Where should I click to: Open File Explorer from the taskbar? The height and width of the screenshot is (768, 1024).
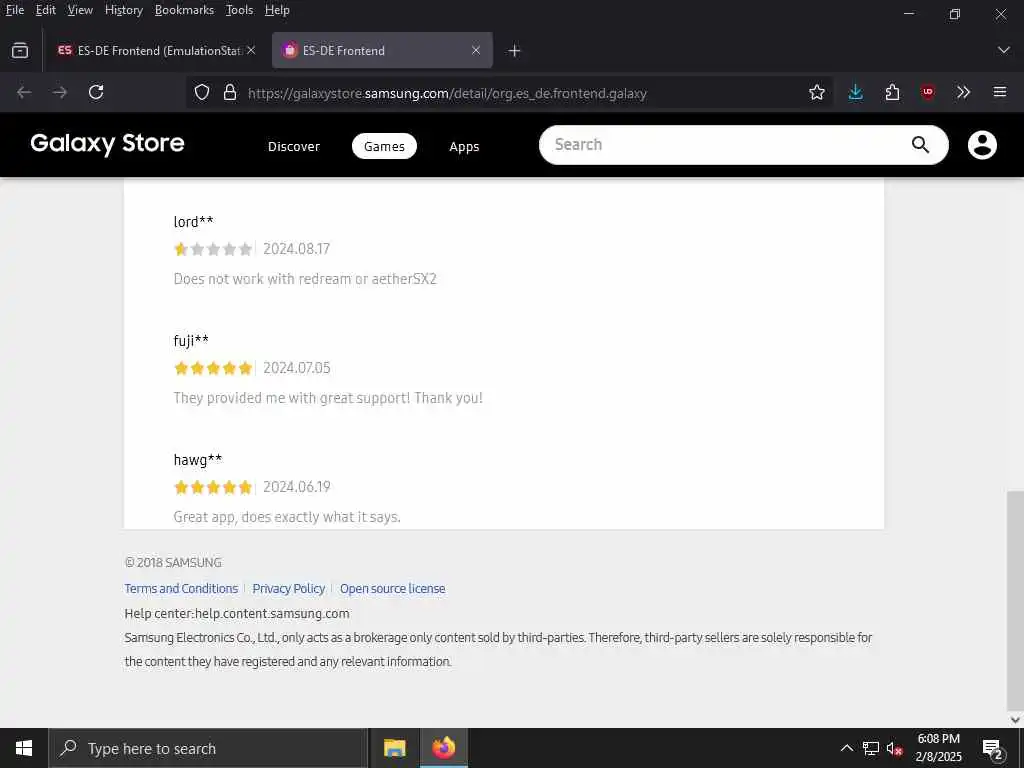click(394, 748)
